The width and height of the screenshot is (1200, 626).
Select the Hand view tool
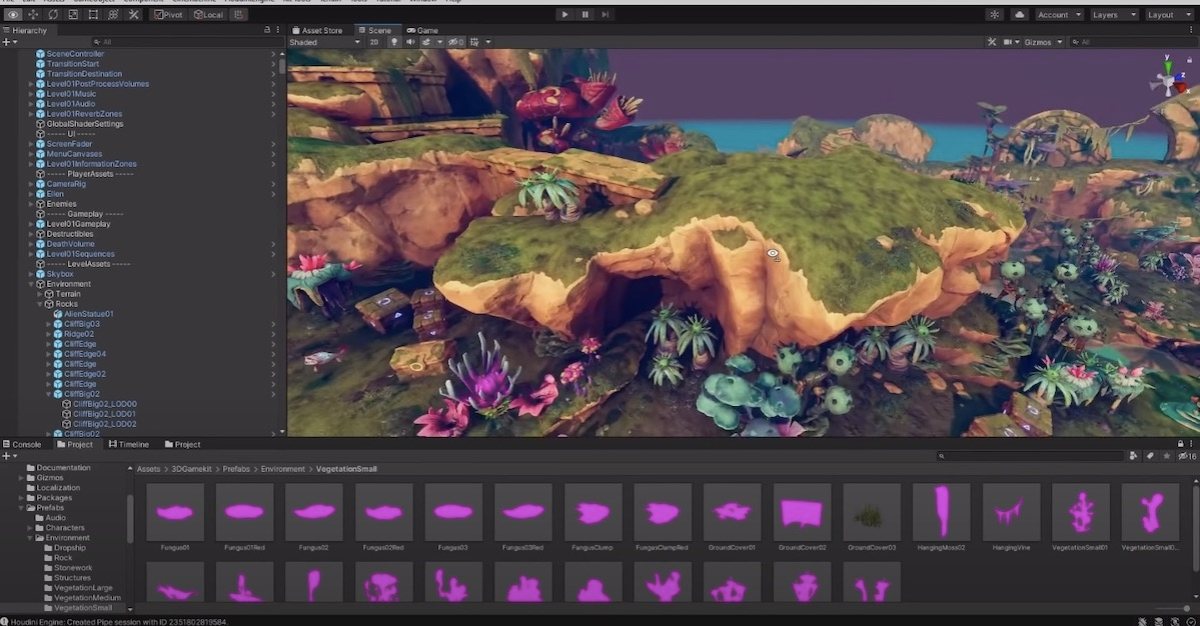tap(12, 14)
